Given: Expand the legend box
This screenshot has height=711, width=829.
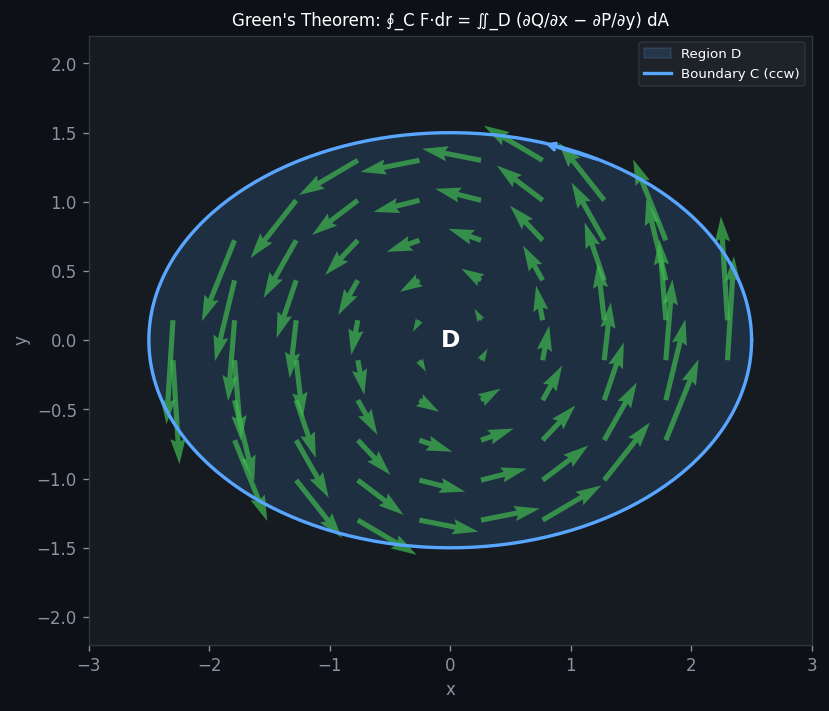Looking at the screenshot, I should click(x=722, y=63).
